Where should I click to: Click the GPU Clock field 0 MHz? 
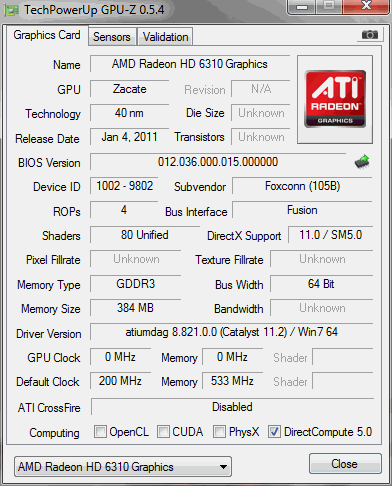[121, 357]
